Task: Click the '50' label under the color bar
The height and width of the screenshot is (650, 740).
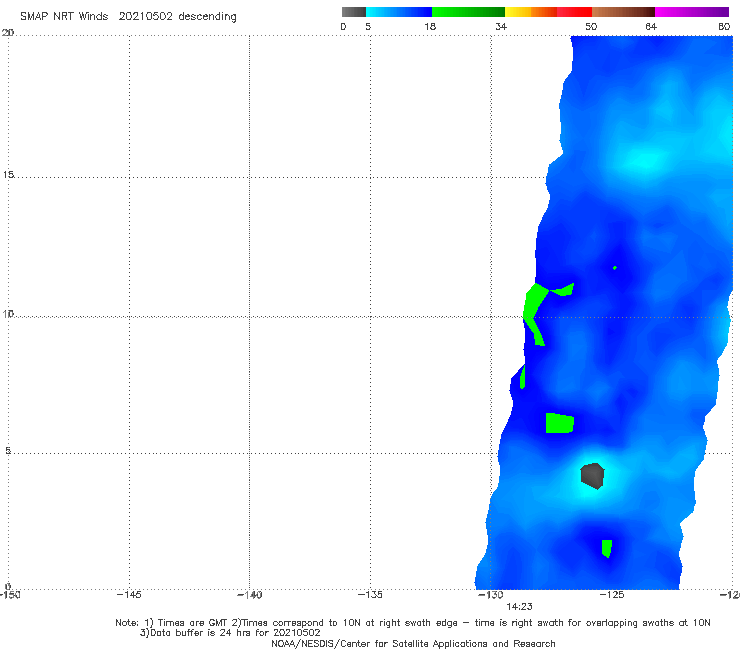Action: click(591, 26)
